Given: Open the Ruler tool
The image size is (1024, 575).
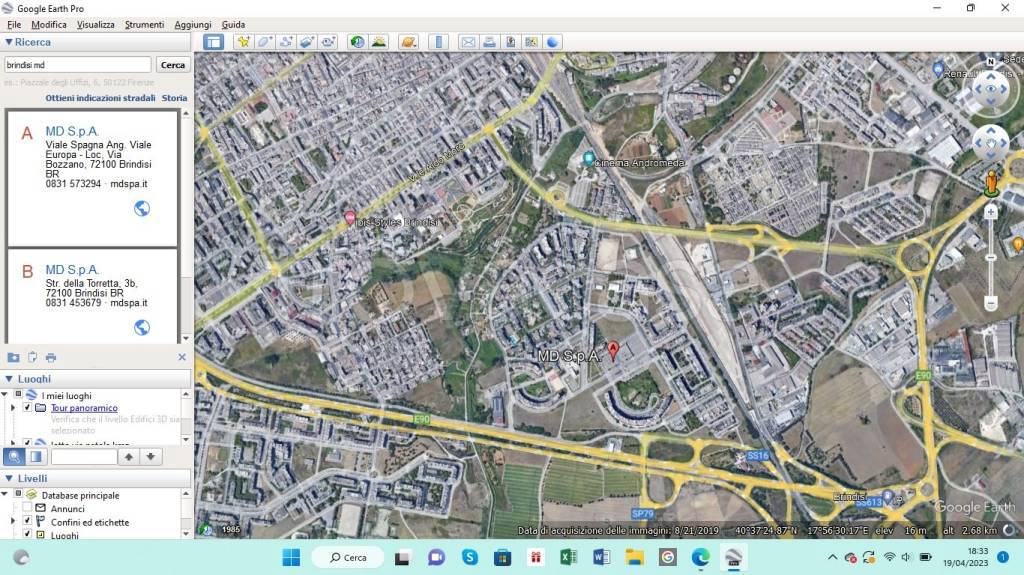Looking at the screenshot, I should click(x=438, y=42).
